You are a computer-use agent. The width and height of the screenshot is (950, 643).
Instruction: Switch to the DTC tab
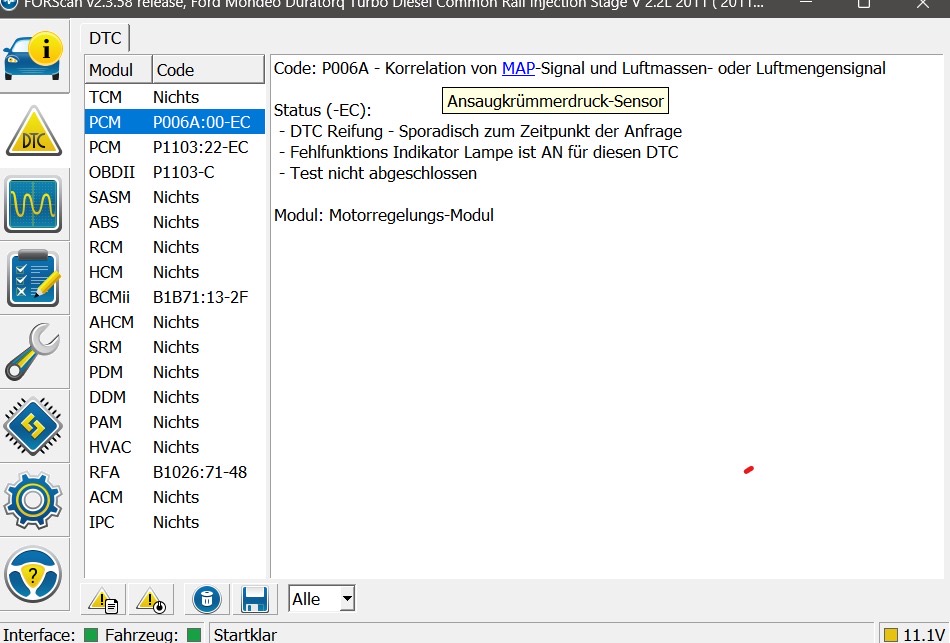click(105, 39)
